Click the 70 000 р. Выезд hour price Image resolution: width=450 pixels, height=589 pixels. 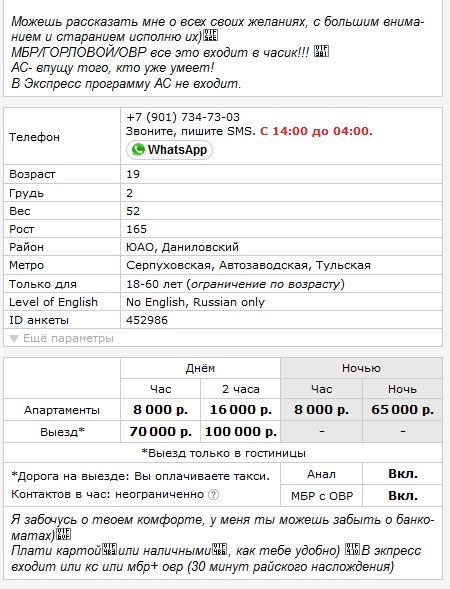(x=160, y=432)
